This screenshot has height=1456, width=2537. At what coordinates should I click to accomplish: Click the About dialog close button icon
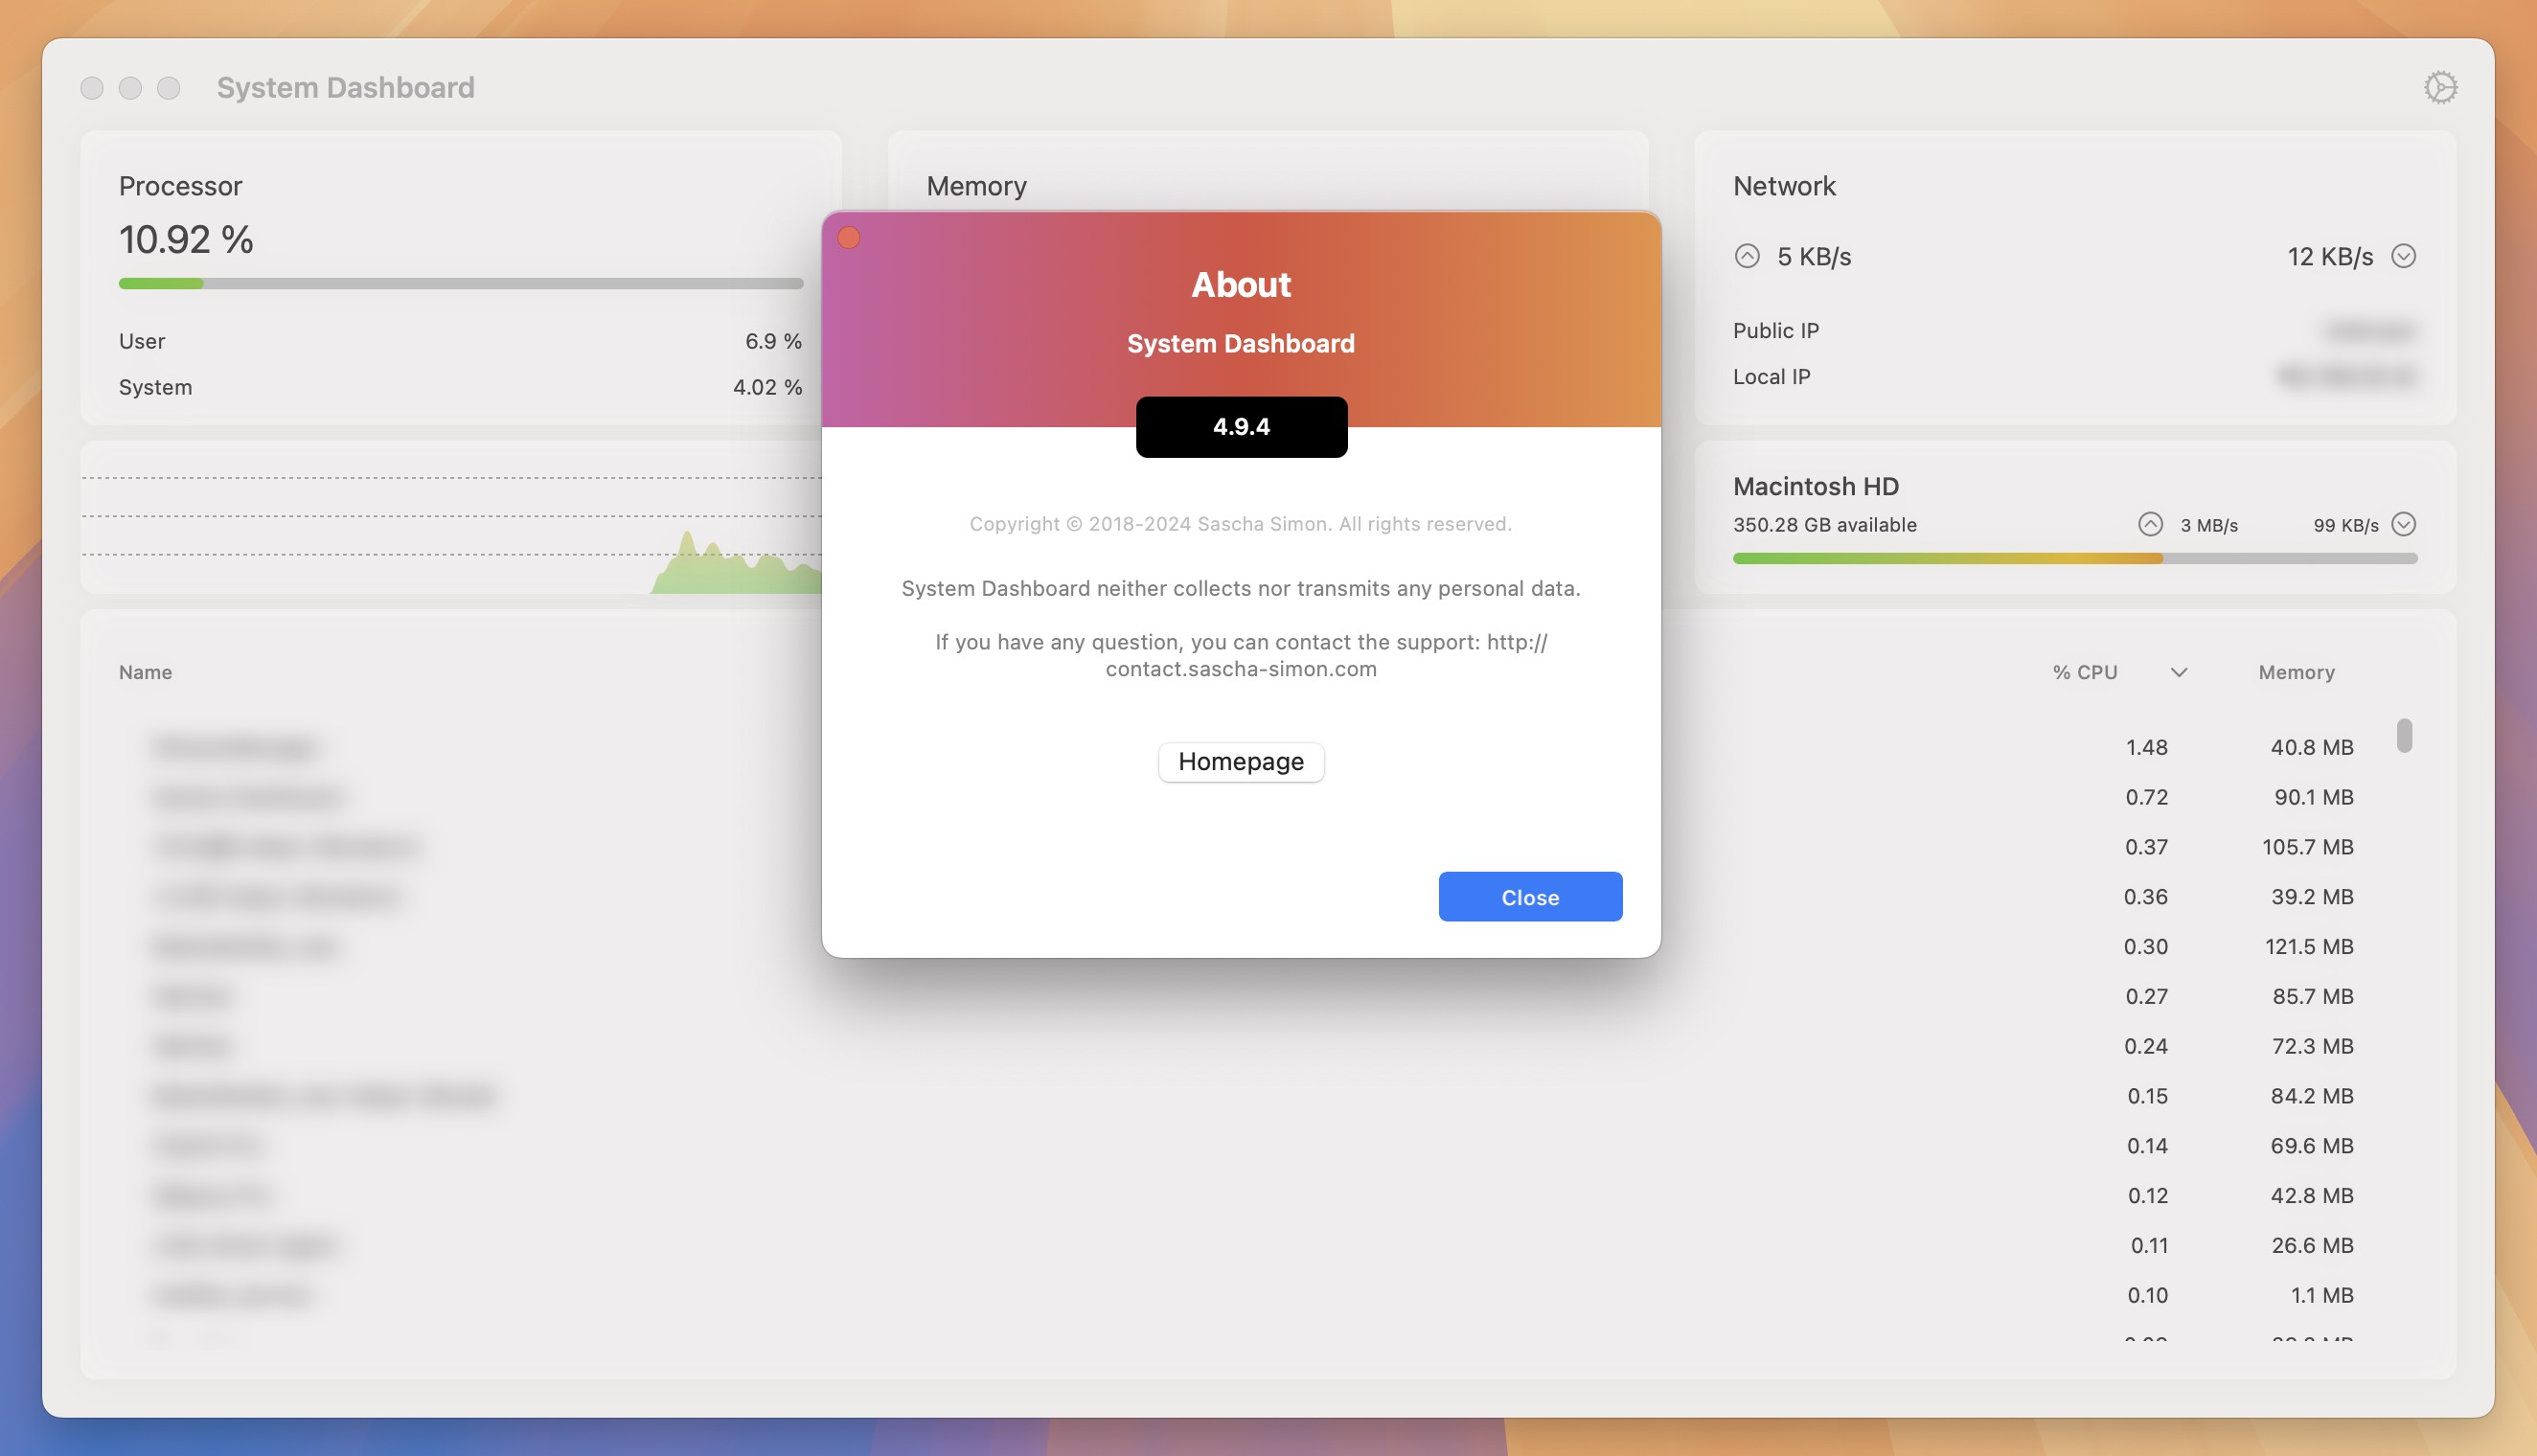[x=852, y=235]
